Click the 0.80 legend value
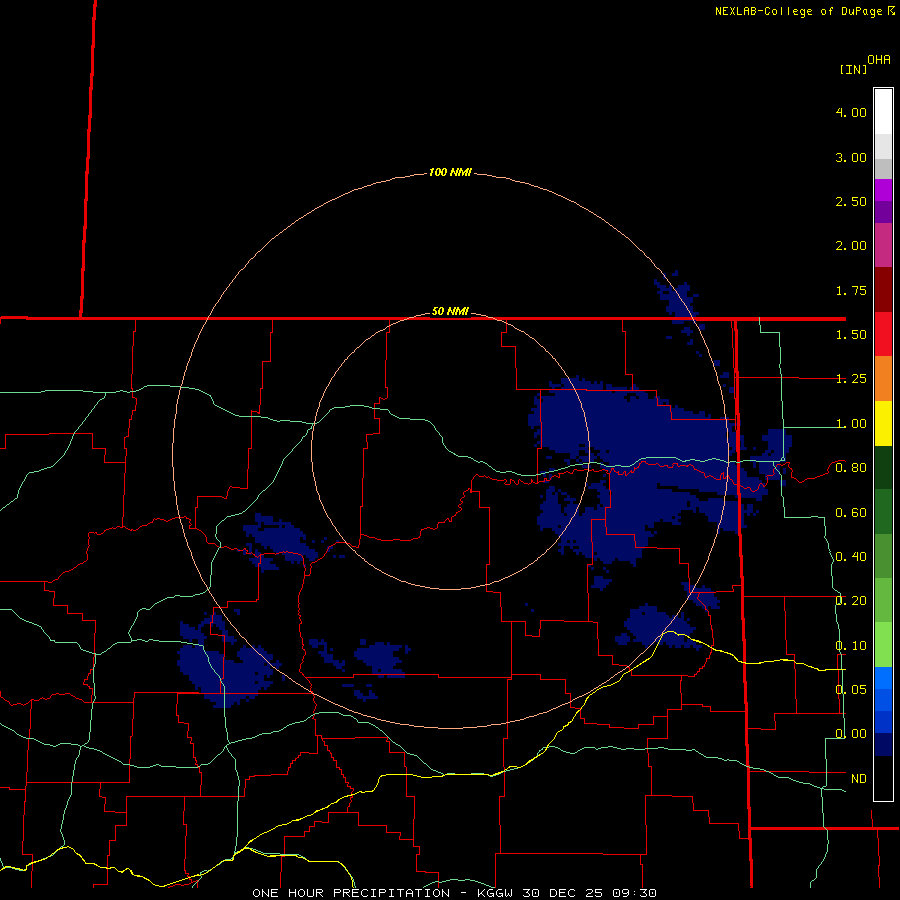900x900 pixels. point(851,468)
